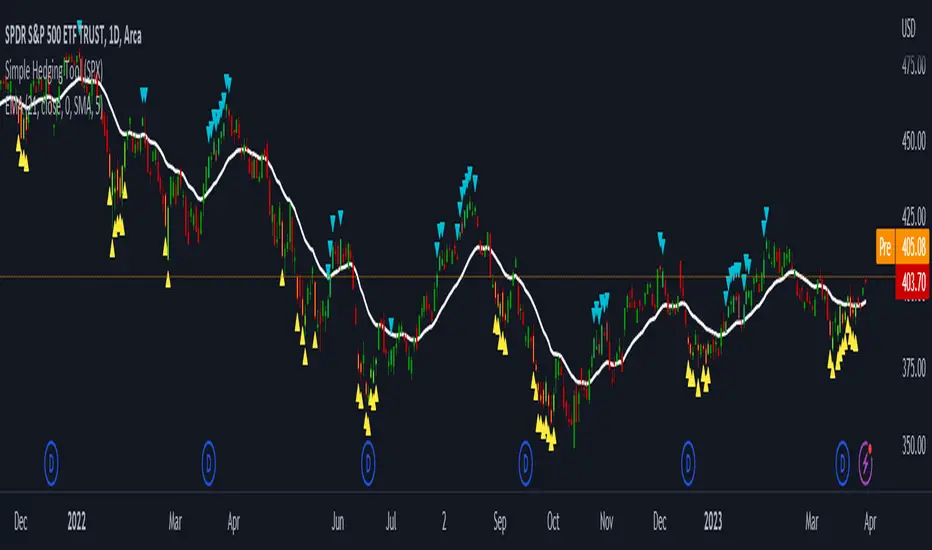Click the Jul label on time axis
Screen dimensions: 932x550
point(391,522)
